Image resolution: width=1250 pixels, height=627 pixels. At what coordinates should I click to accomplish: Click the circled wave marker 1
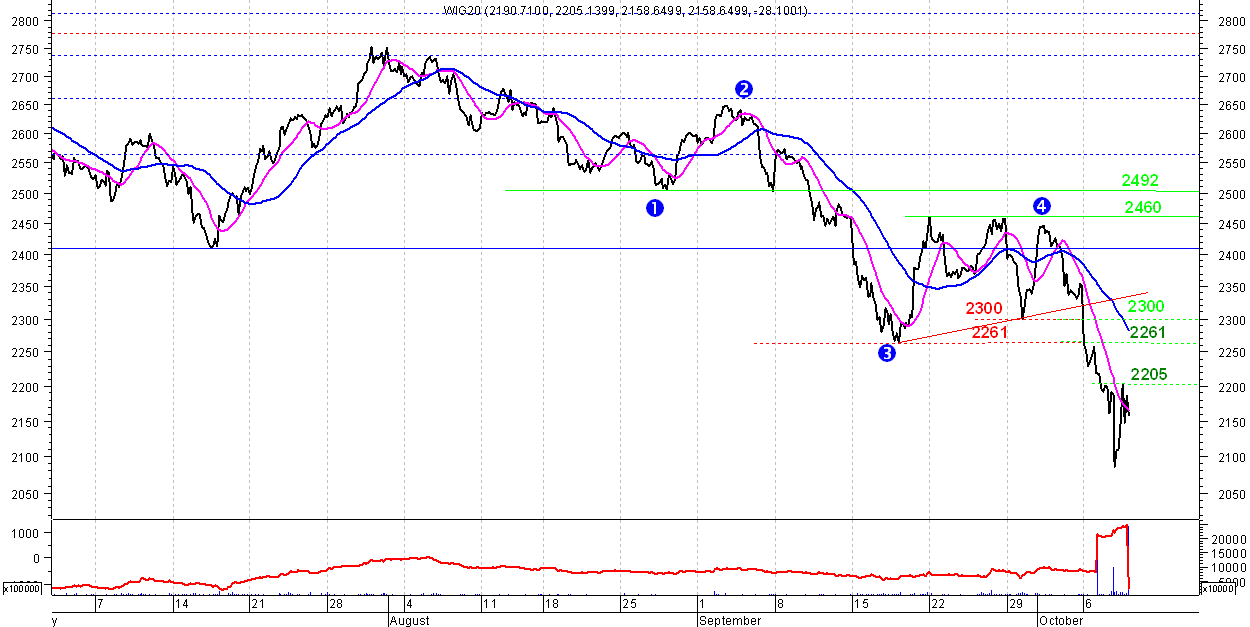click(654, 208)
